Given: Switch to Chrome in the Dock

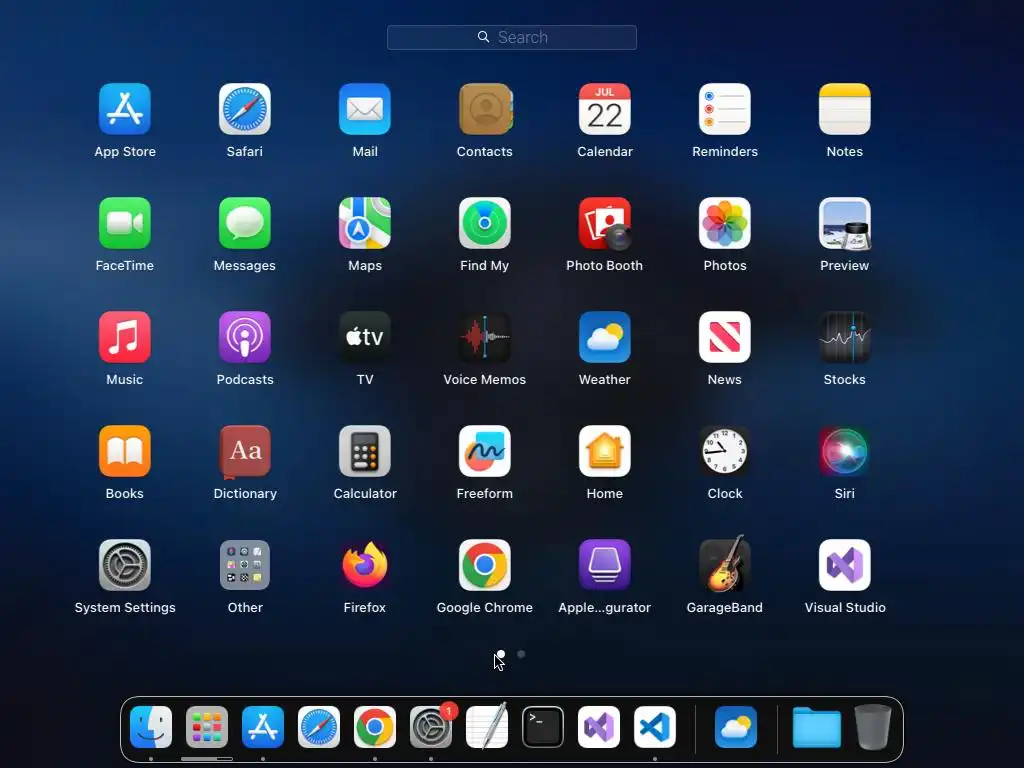Looking at the screenshot, I should (375, 727).
